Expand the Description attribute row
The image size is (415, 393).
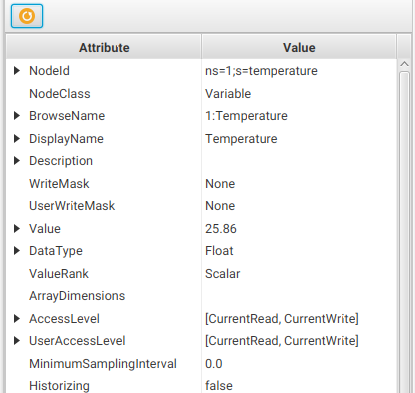click(x=17, y=161)
